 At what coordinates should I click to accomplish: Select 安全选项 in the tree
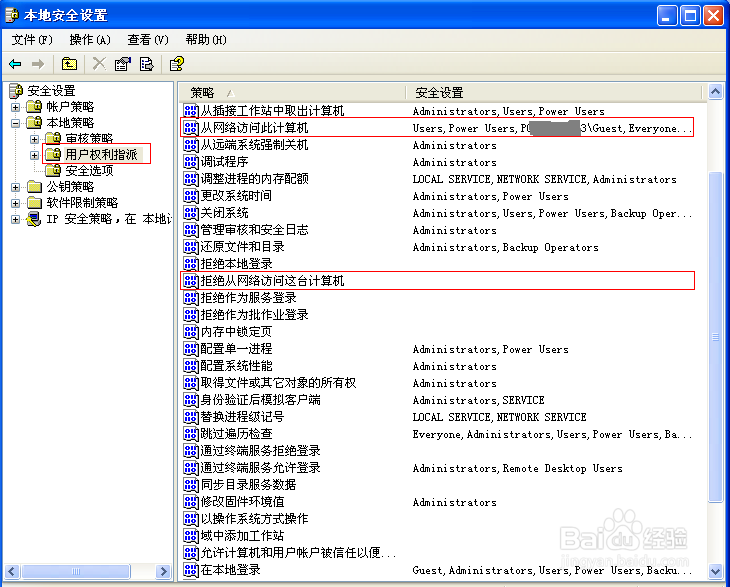[x=89, y=170]
